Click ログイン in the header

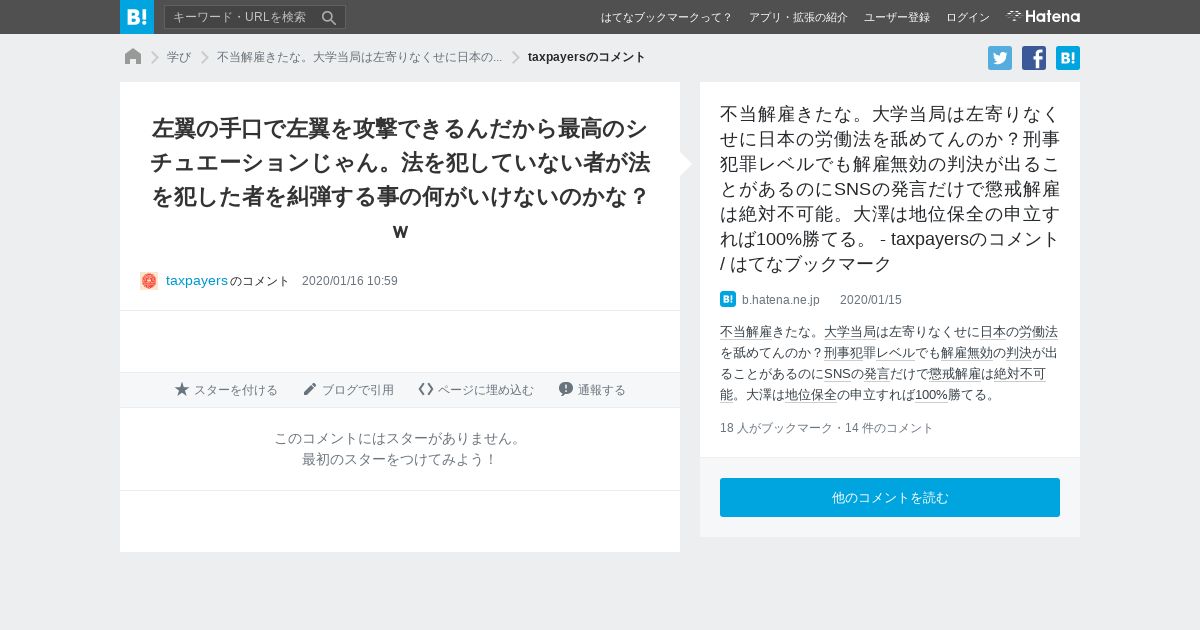point(968,17)
